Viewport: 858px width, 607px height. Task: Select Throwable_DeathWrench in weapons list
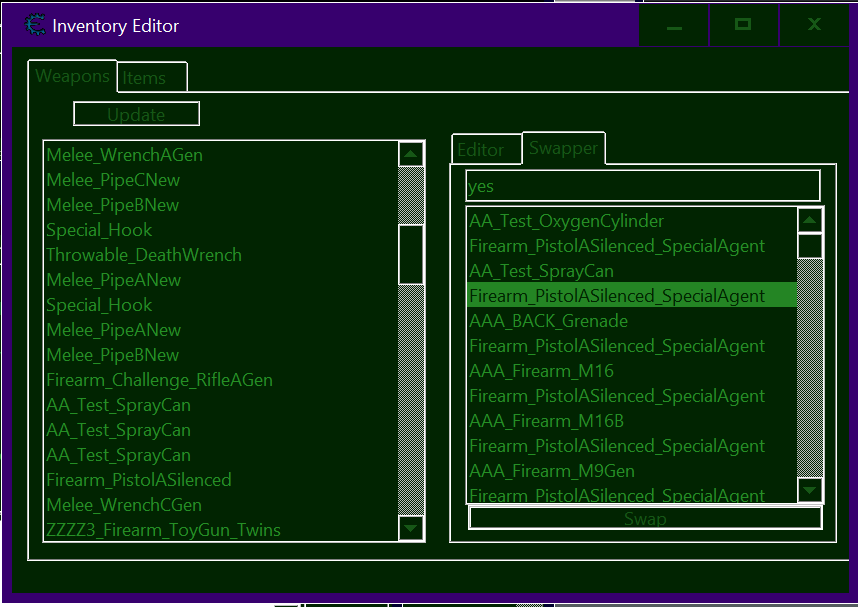coord(144,255)
